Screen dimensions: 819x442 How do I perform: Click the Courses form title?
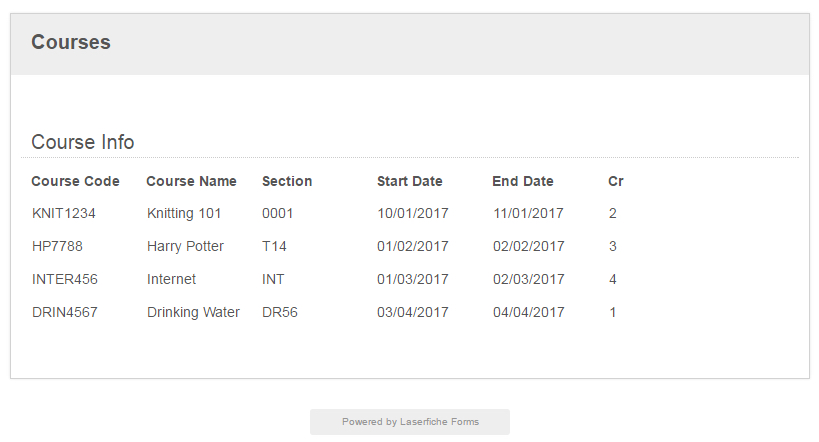pyautogui.click(x=71, y=42)
